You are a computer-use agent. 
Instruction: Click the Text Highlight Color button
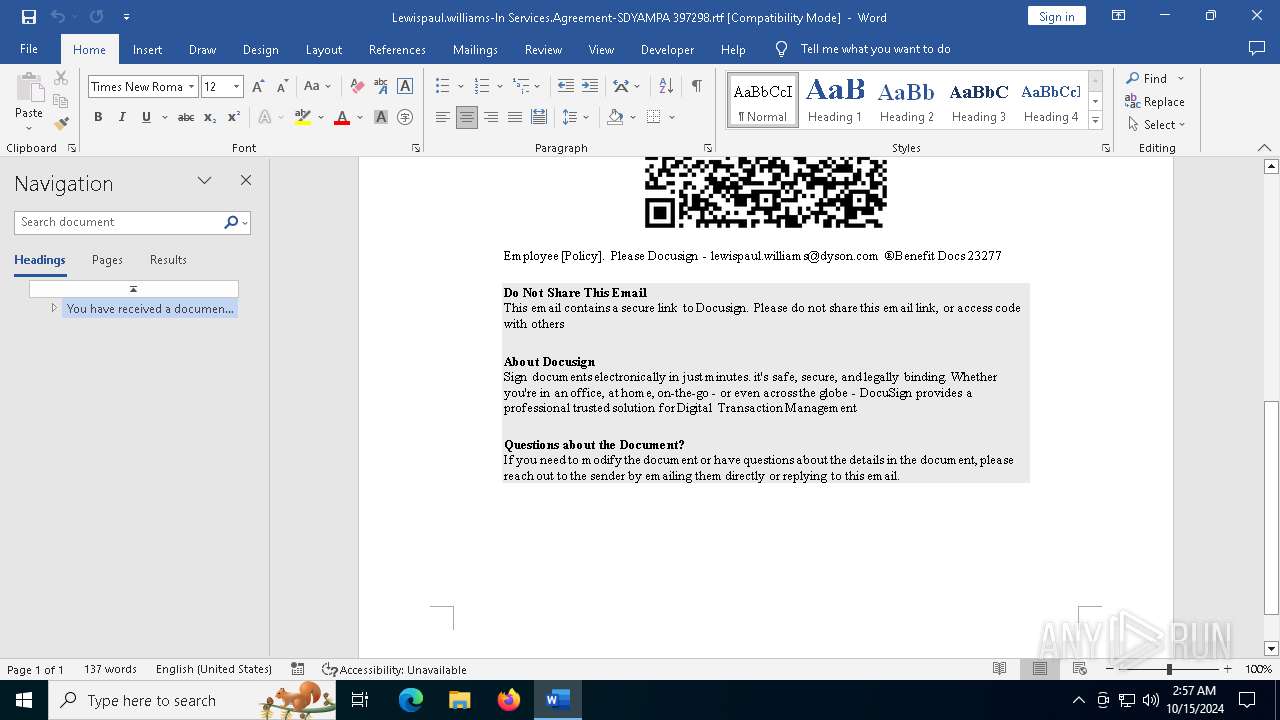coord(303,117)
